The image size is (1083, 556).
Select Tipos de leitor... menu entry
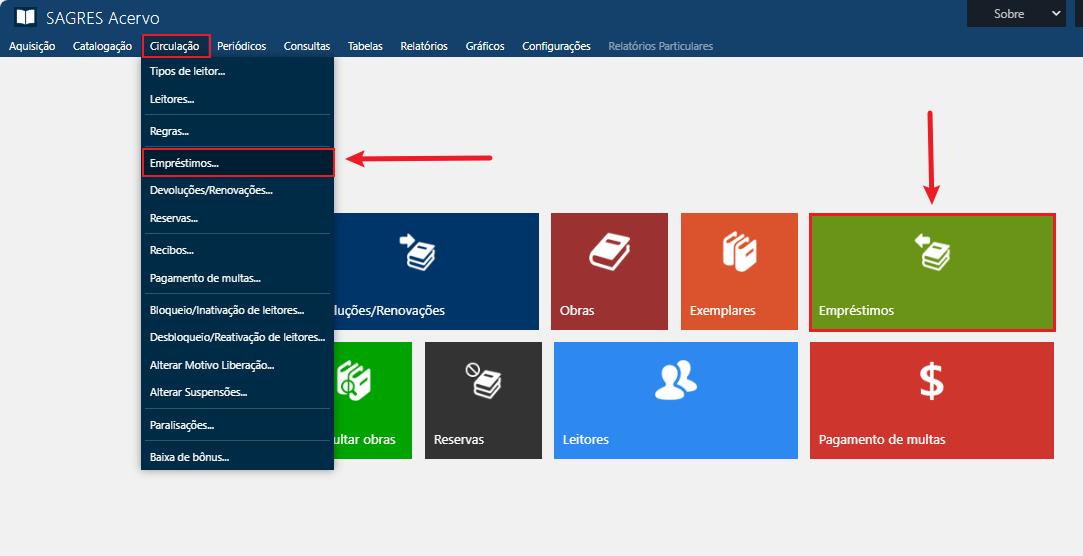coord(187,72)
